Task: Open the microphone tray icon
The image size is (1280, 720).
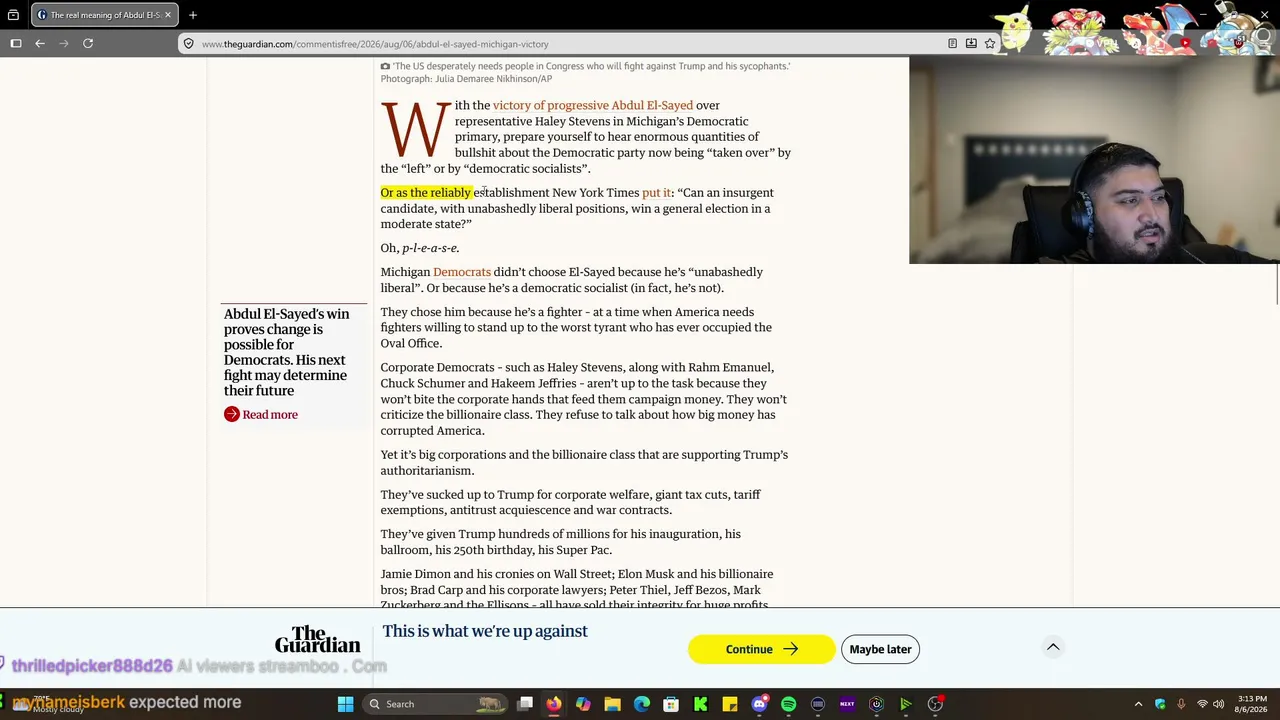Action: (1181, 704)
